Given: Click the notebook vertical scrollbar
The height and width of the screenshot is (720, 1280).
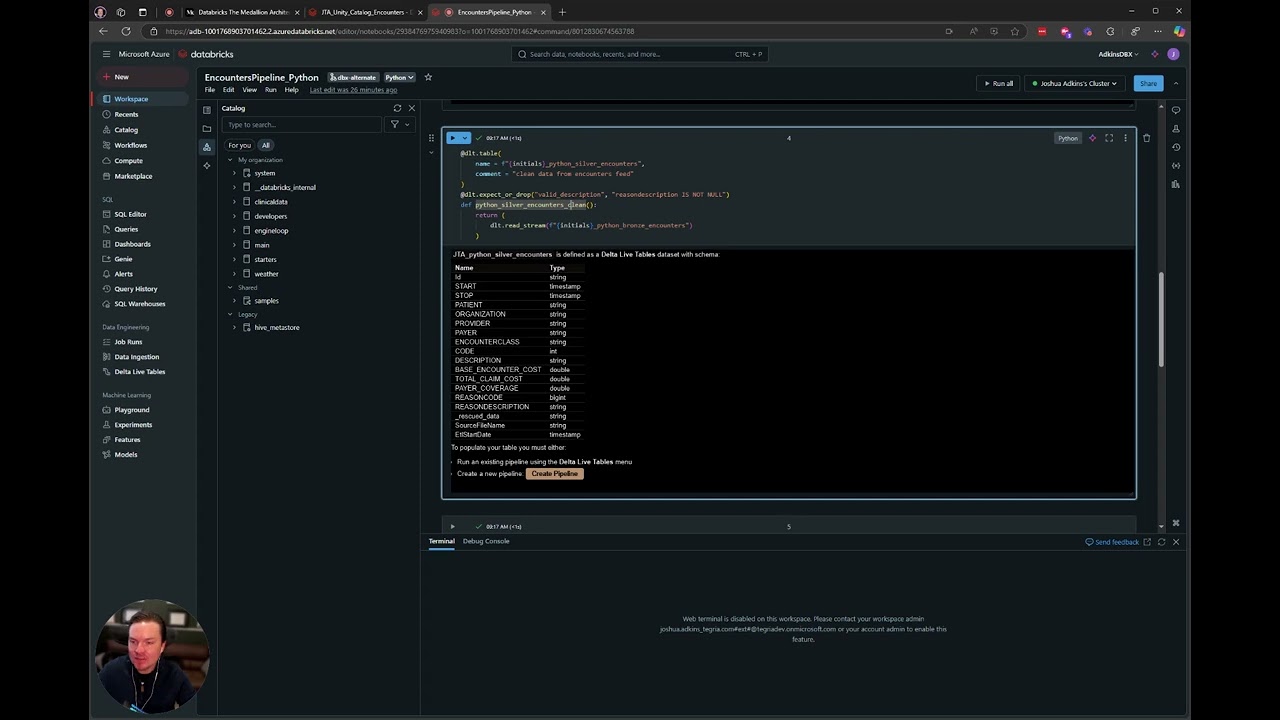Looking at the screenshot, I should pos(1161,320).
